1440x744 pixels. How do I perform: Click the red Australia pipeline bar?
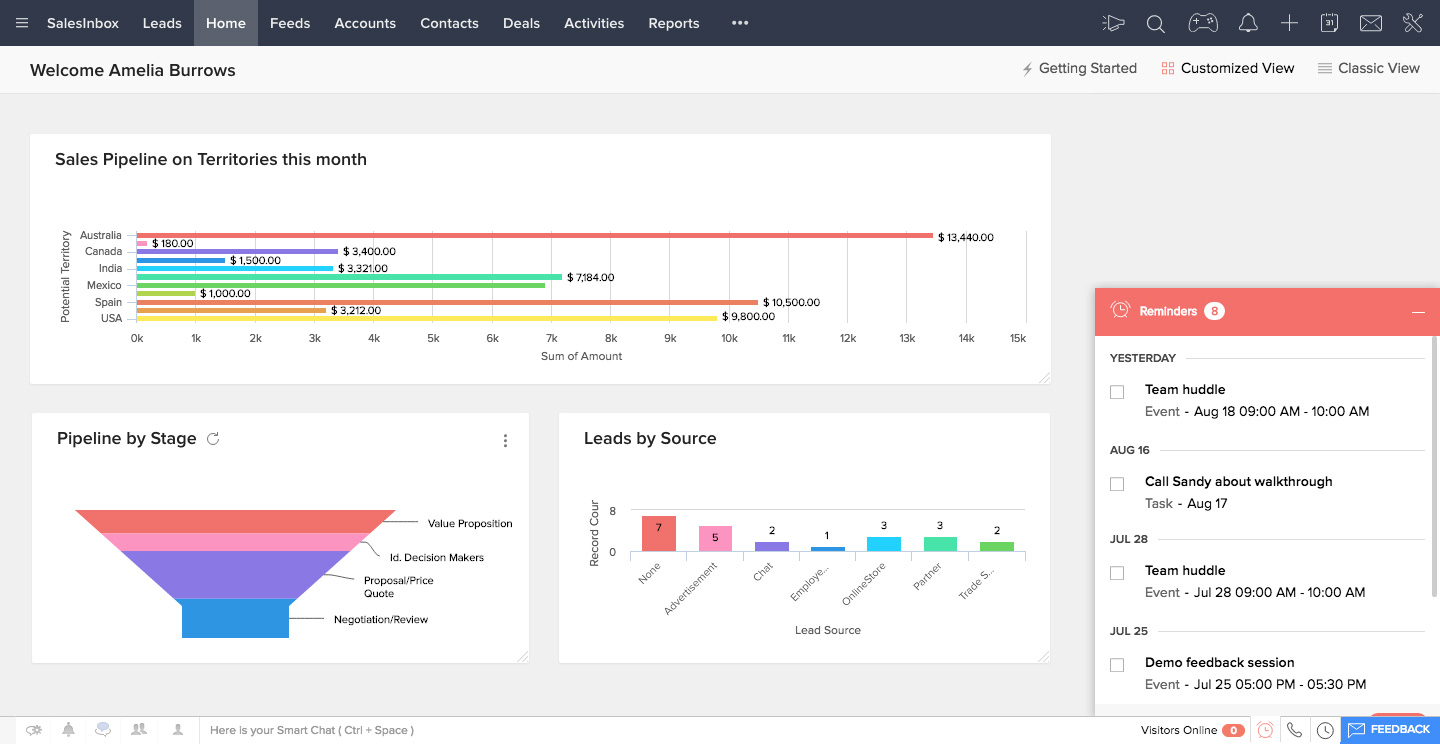(x=534, y=235)
